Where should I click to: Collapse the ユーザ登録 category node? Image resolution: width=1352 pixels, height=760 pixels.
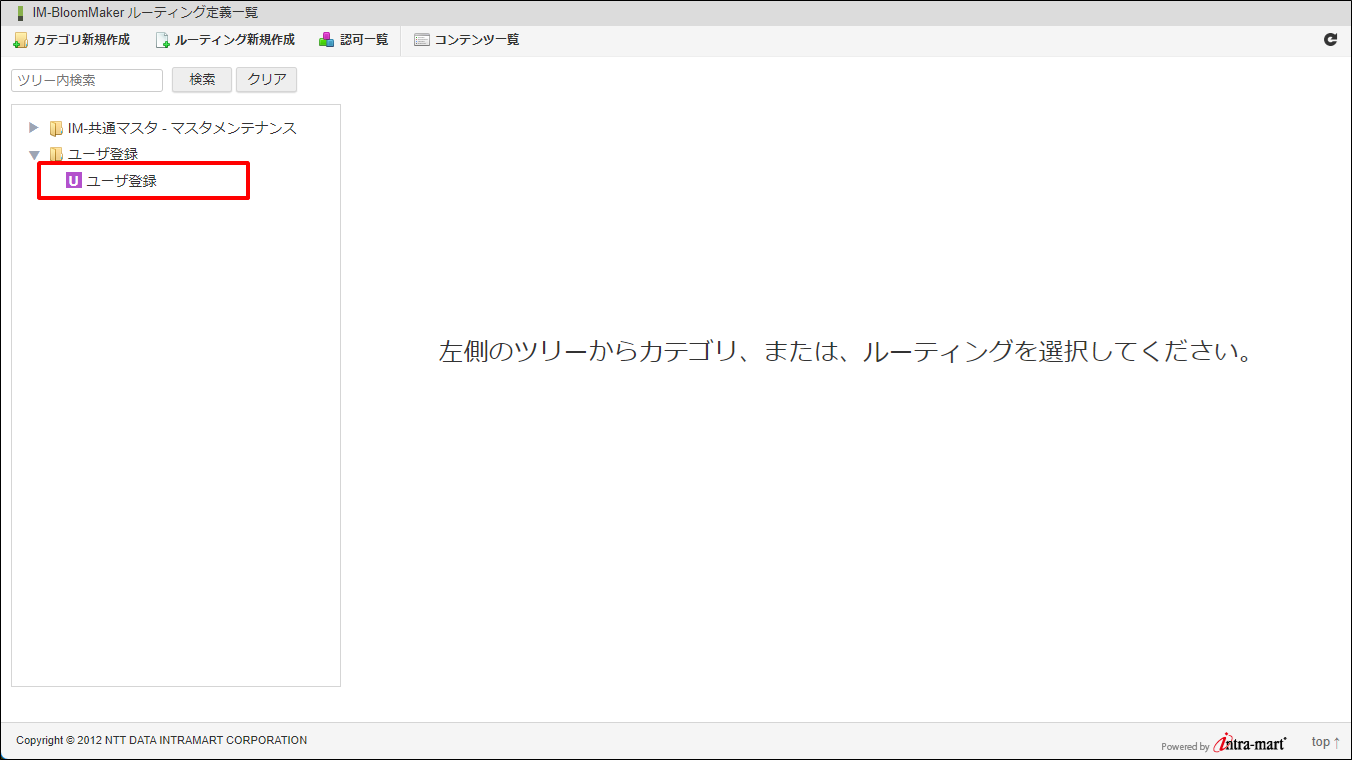[34, 155]
